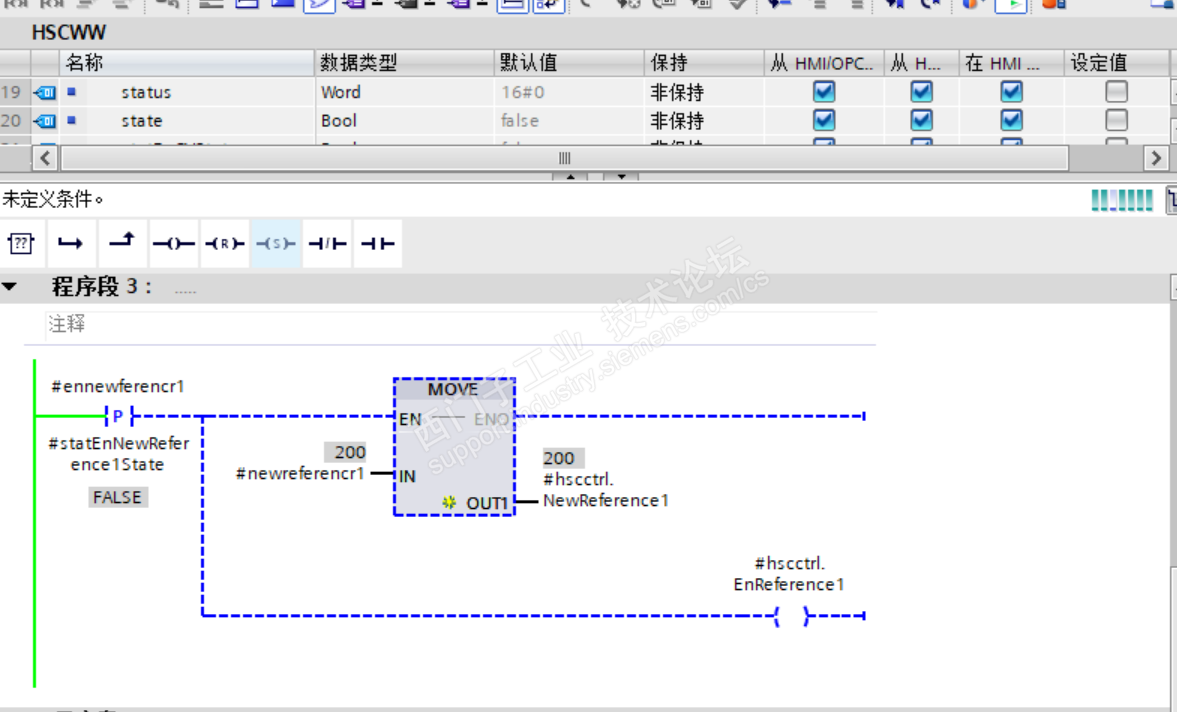The image size is (1177, 712).
Task: Insert a normally closed contact from favorites
Action: pyautogui.click(x=327, y=243)
